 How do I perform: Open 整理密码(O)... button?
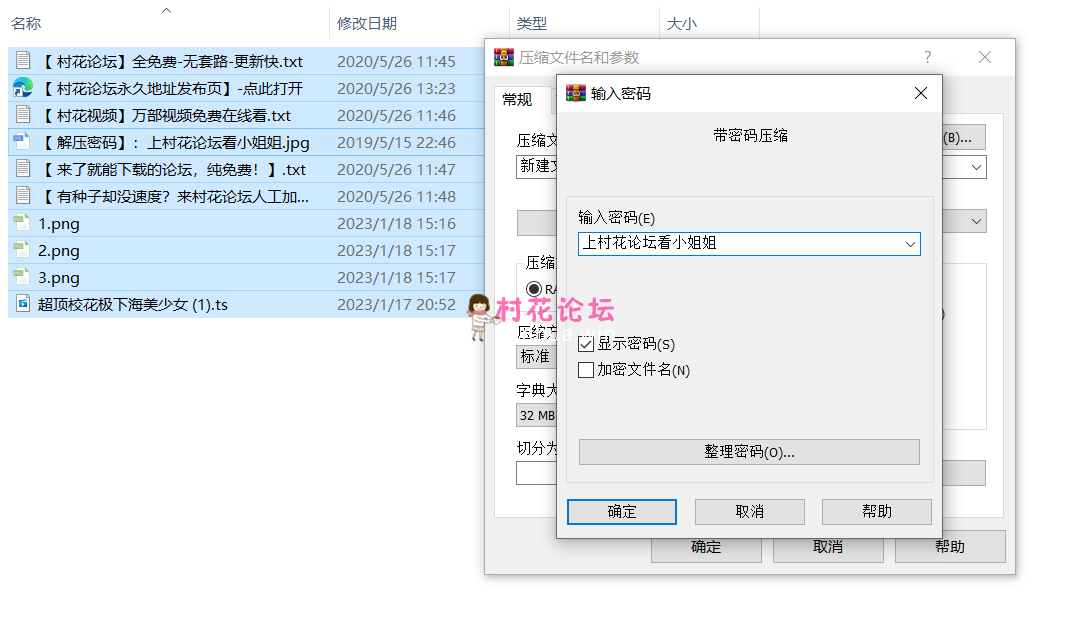point(749,452)
